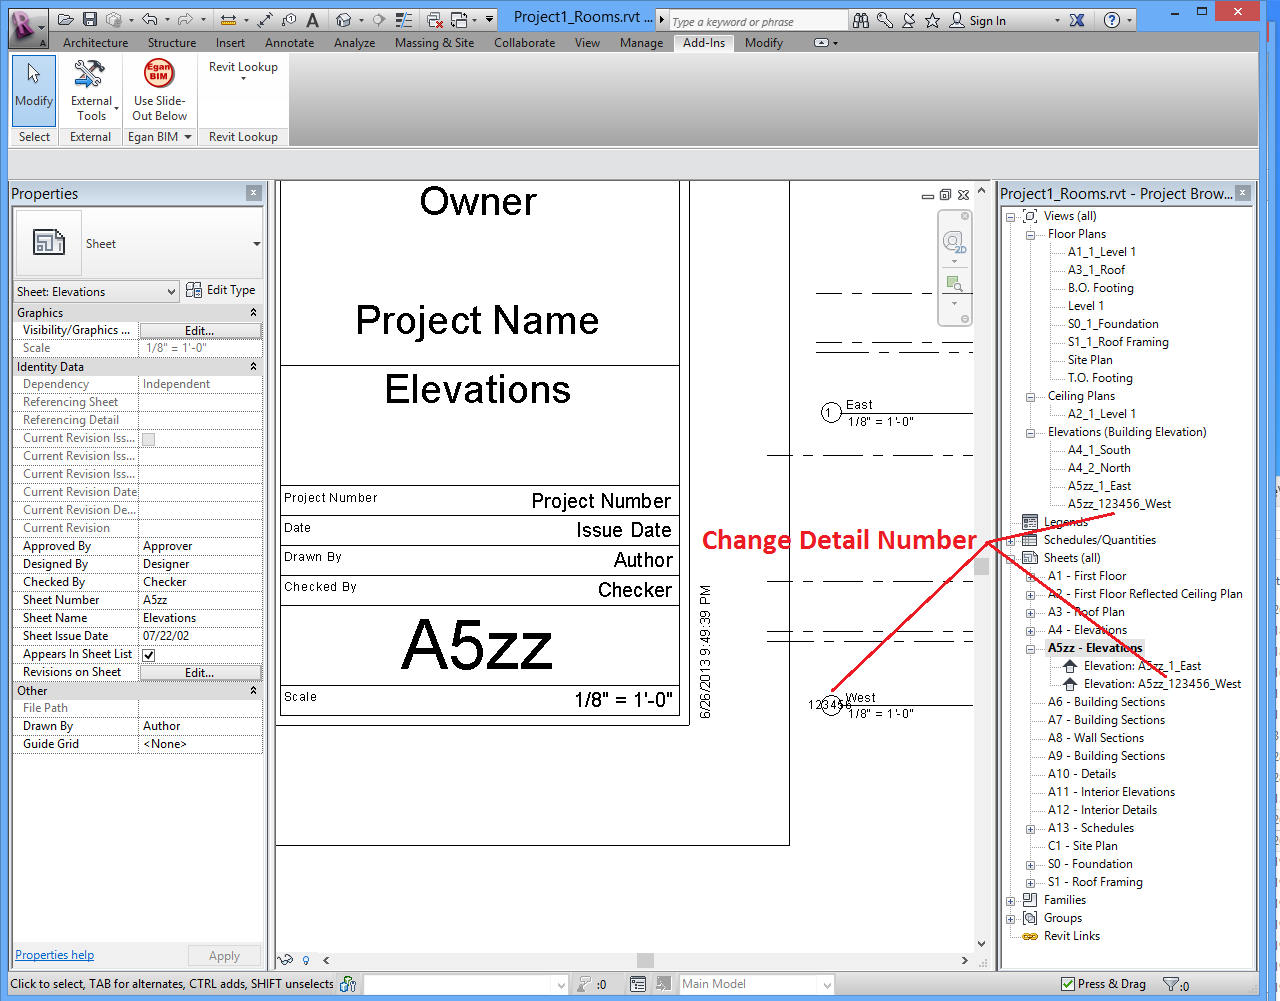Open the Architecture ribbon tab
The image size is (1280, 1001).
pyautogui.click(x=95, y=43)
